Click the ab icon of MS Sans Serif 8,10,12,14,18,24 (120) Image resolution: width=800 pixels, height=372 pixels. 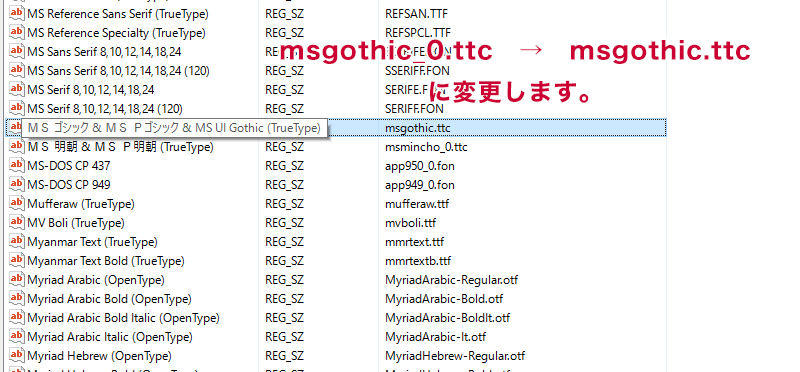17,70
